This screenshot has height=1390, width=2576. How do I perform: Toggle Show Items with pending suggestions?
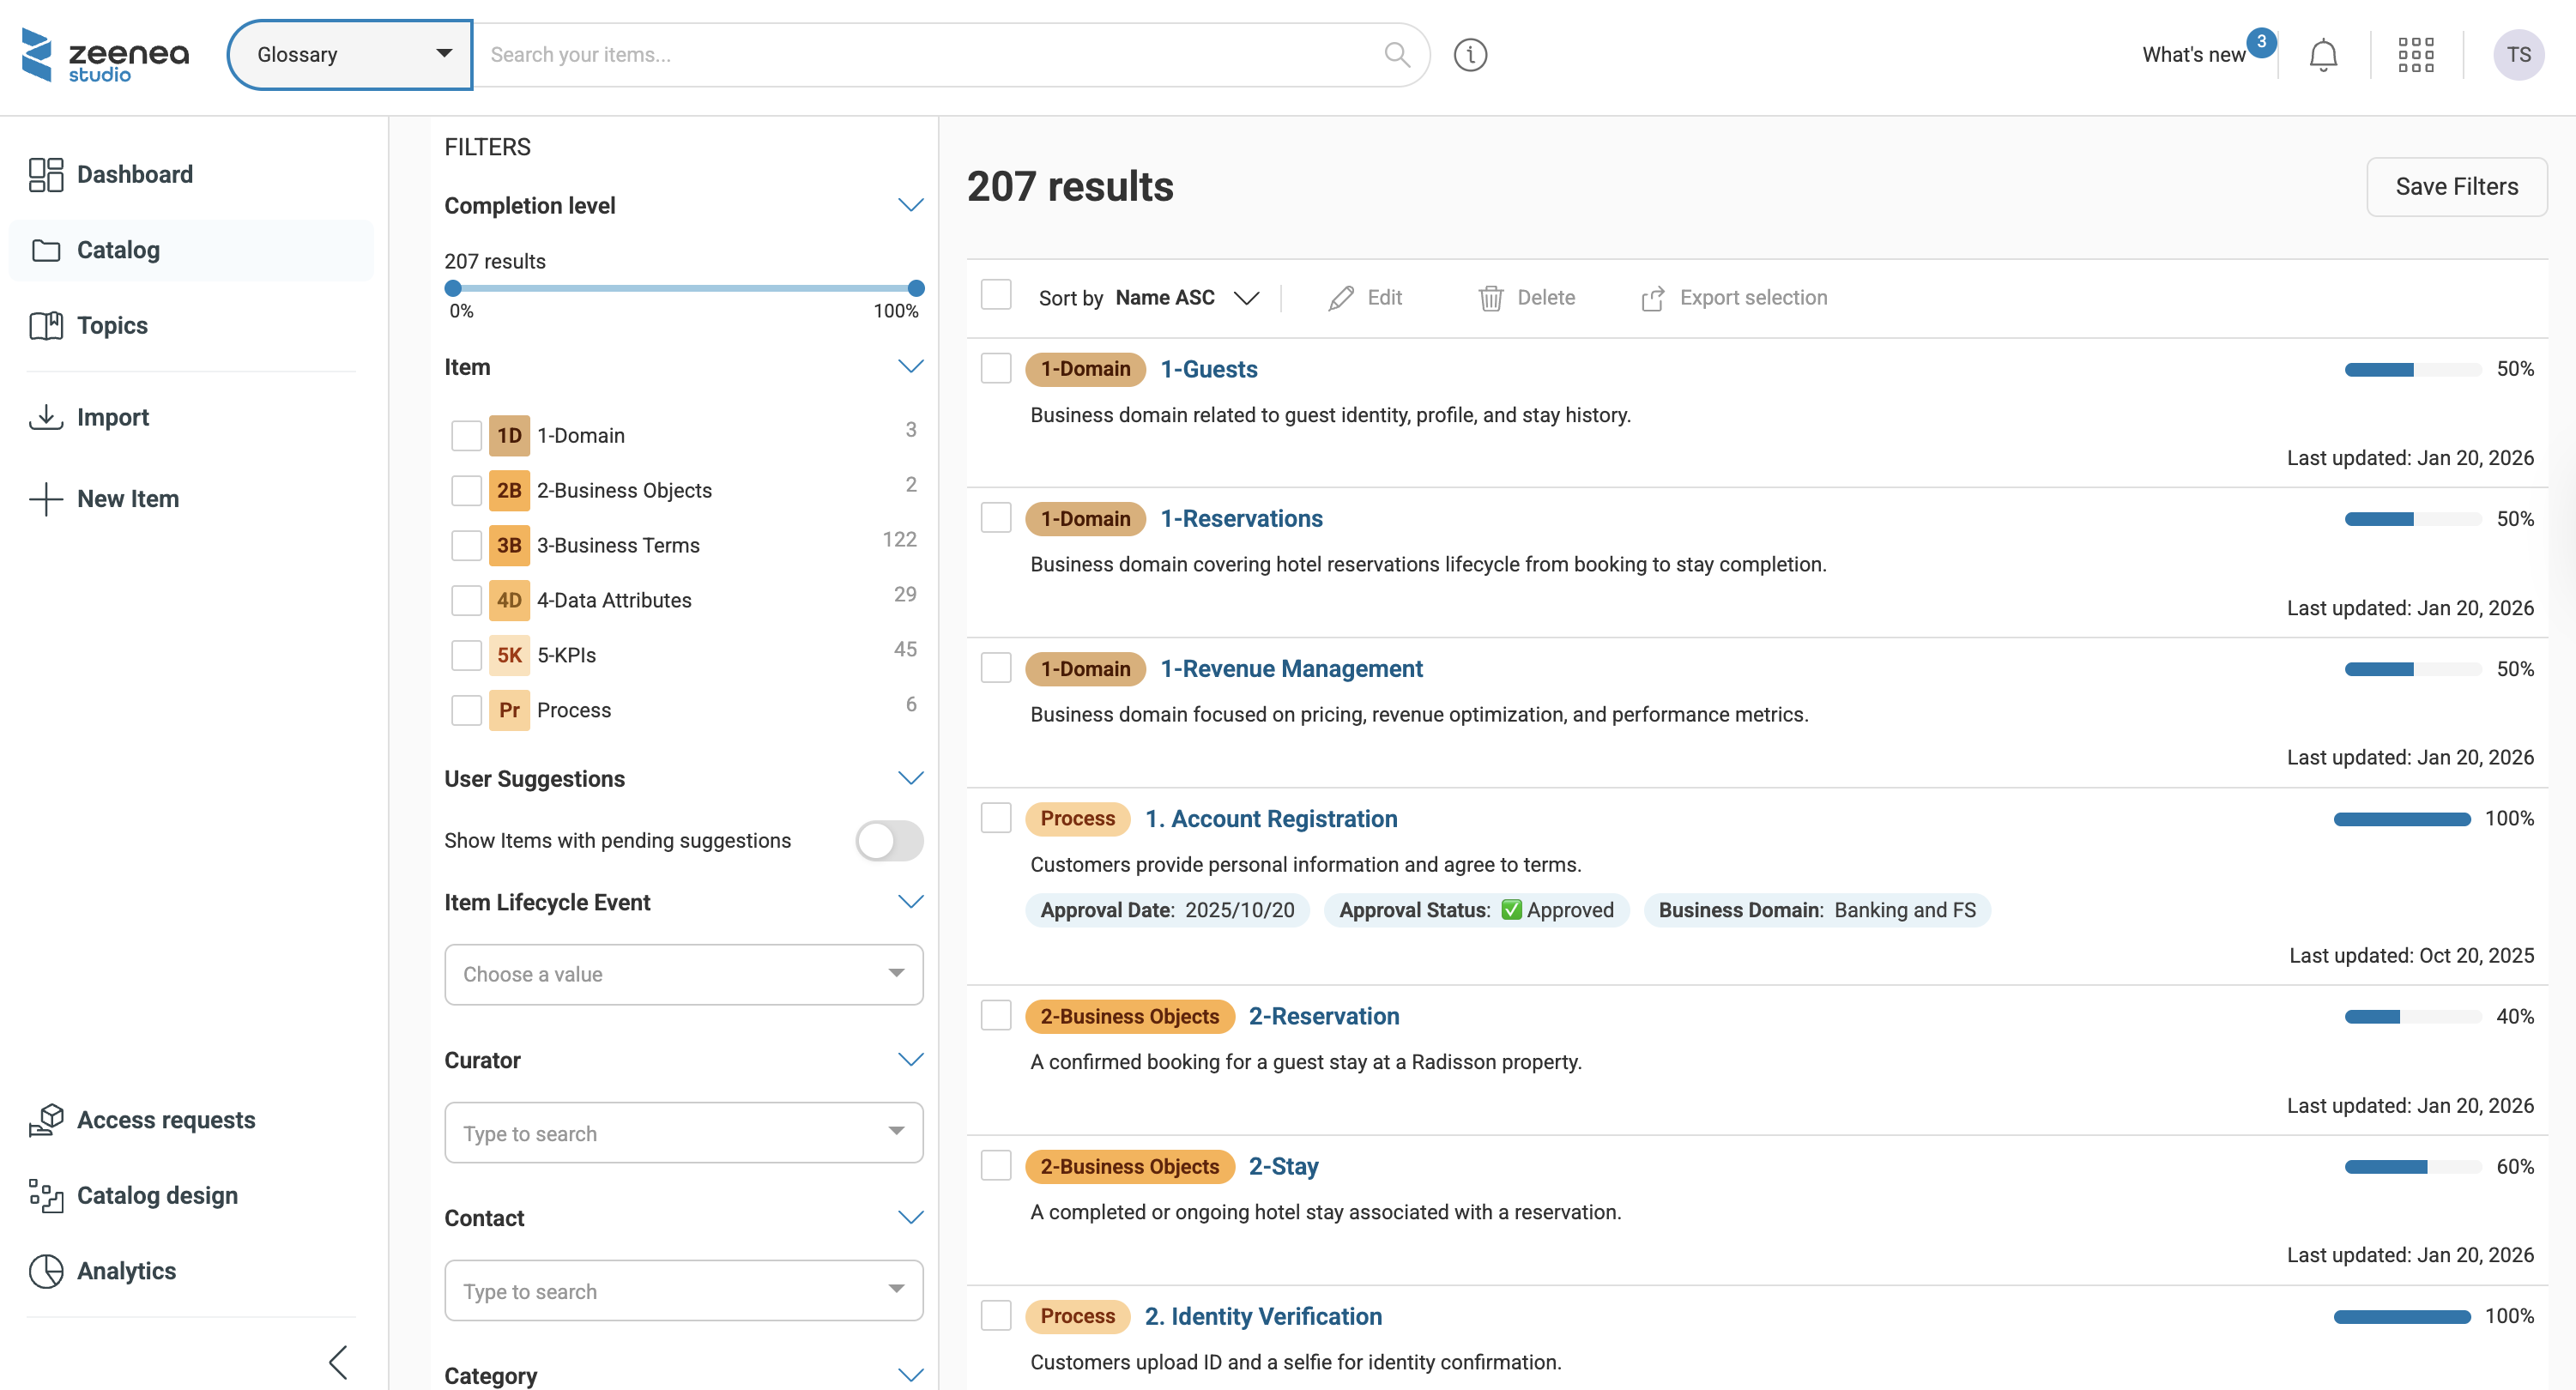[x=888, y=840]
